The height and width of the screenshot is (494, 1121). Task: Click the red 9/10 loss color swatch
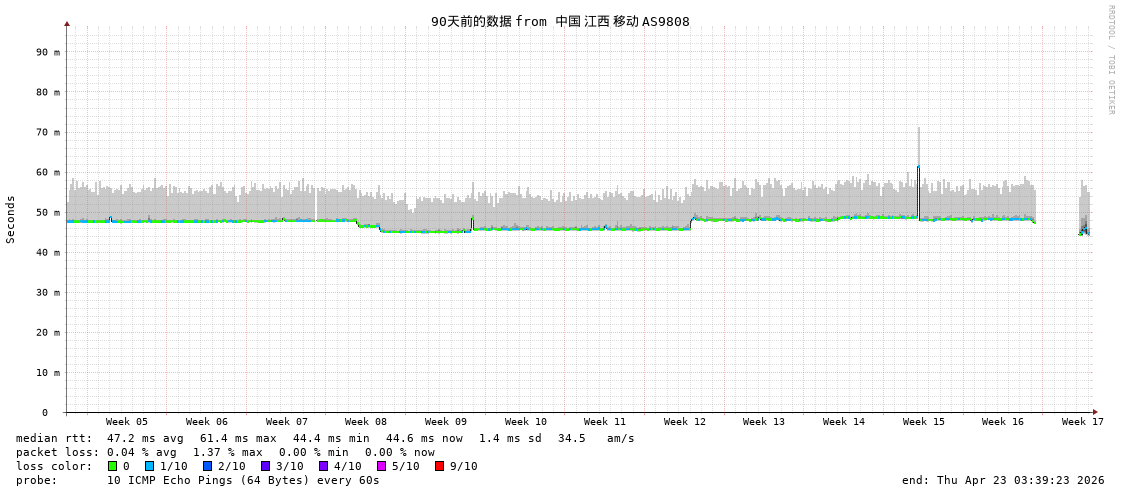click(x=439, y=466)
